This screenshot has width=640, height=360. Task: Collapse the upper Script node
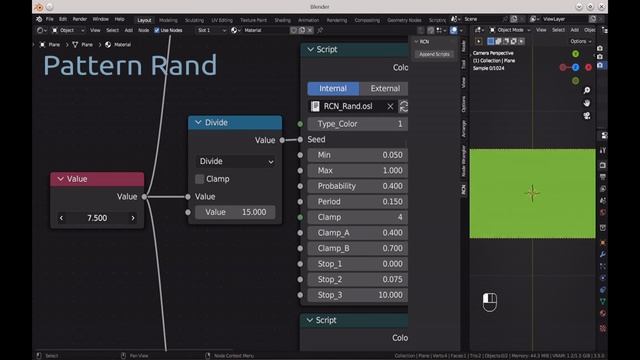coord(310,49)
